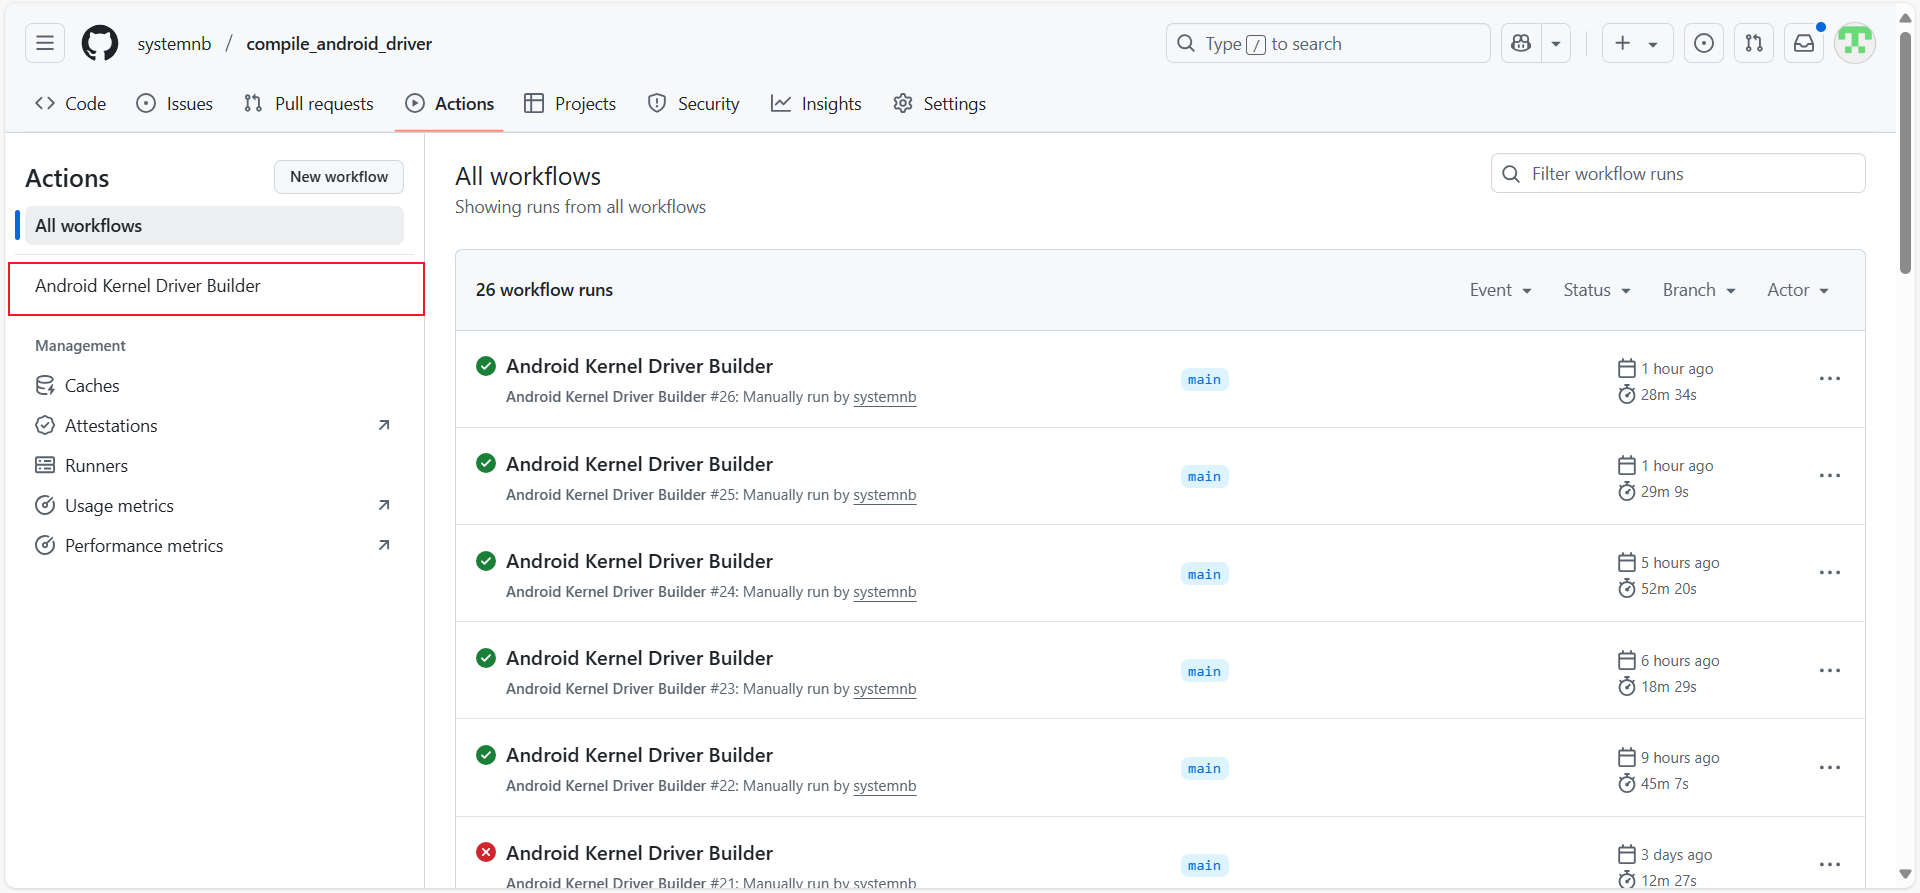Viewport: 1920px width, 893px height.
Task: Expand the Copilot dropdown arrow
Action: click(x=1556, y=43)
